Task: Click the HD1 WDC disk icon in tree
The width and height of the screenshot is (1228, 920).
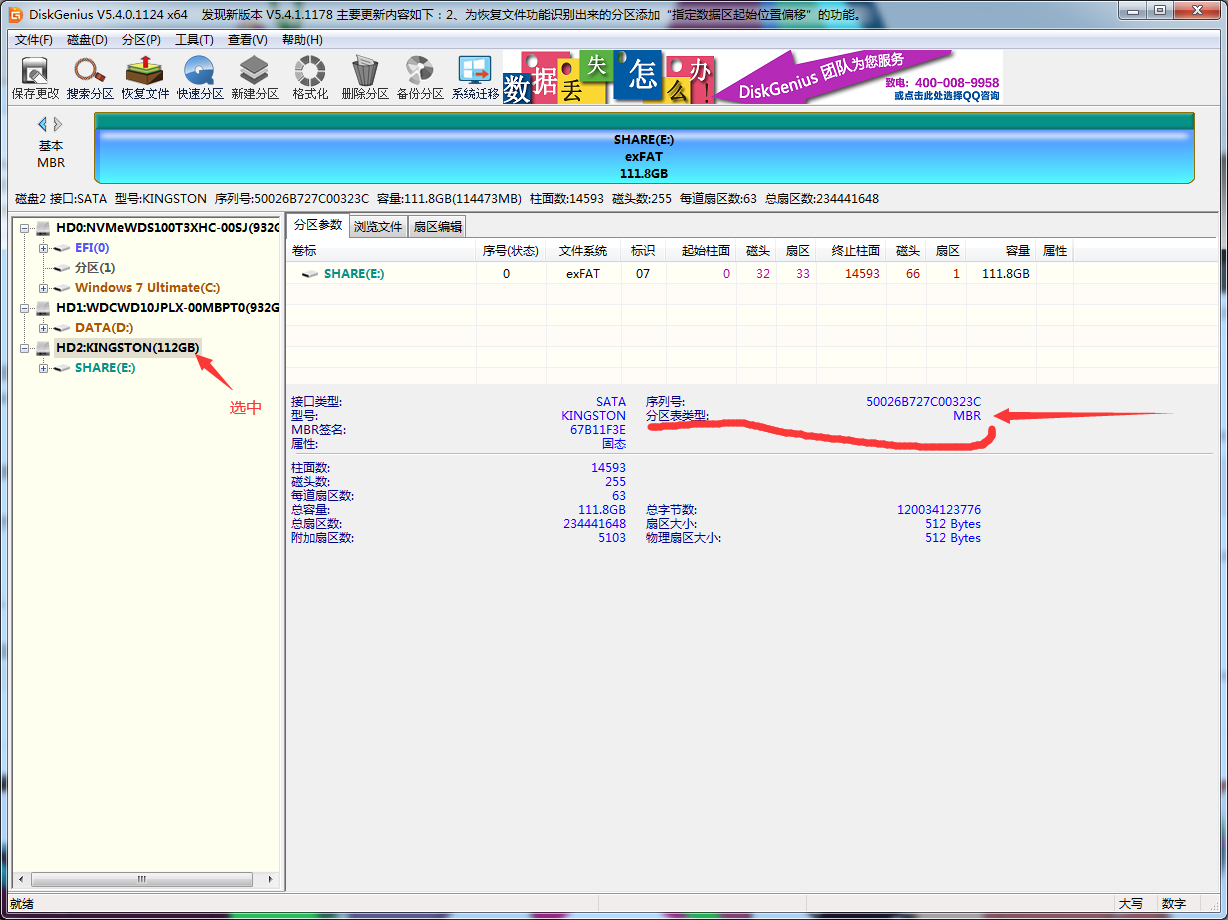Action: [43, 308]
